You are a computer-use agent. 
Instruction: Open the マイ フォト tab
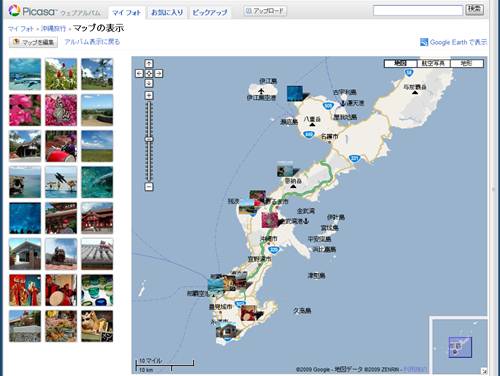[x=126, y=13]
